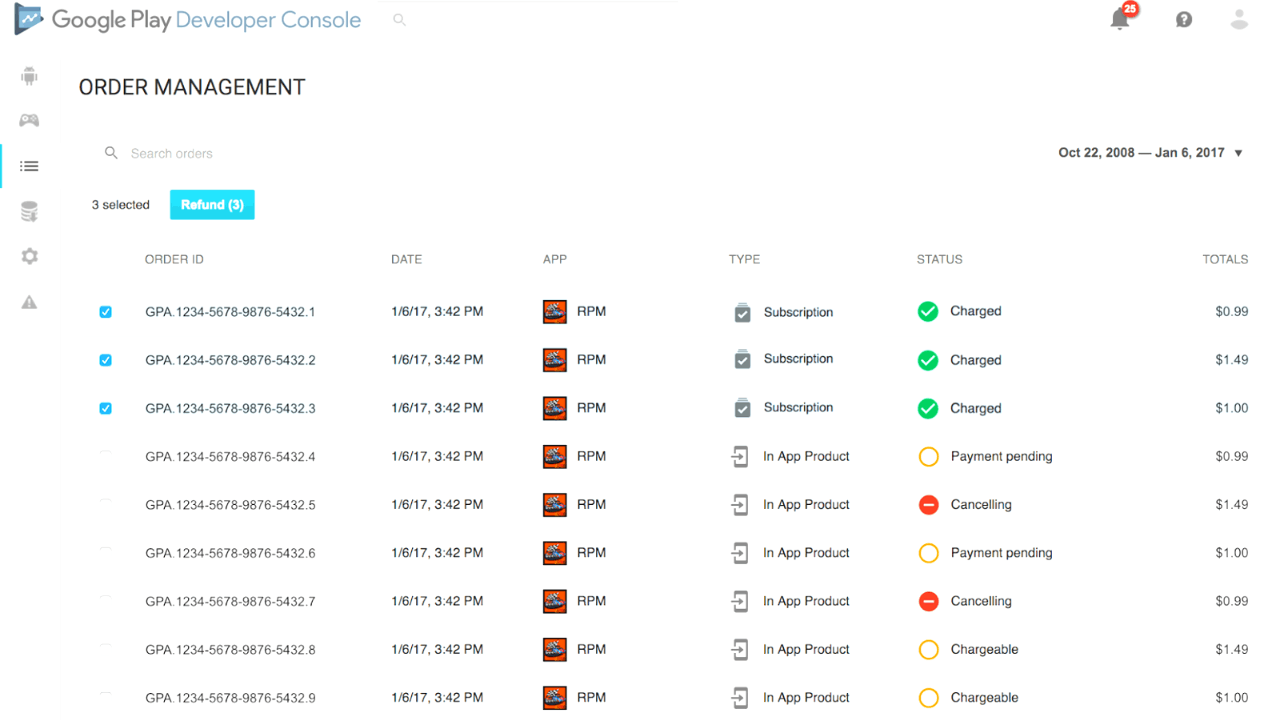Click the red Cancelling icon for order 5432.7
The width and height of the screenshot is (1280, 720).
(928, 601)
